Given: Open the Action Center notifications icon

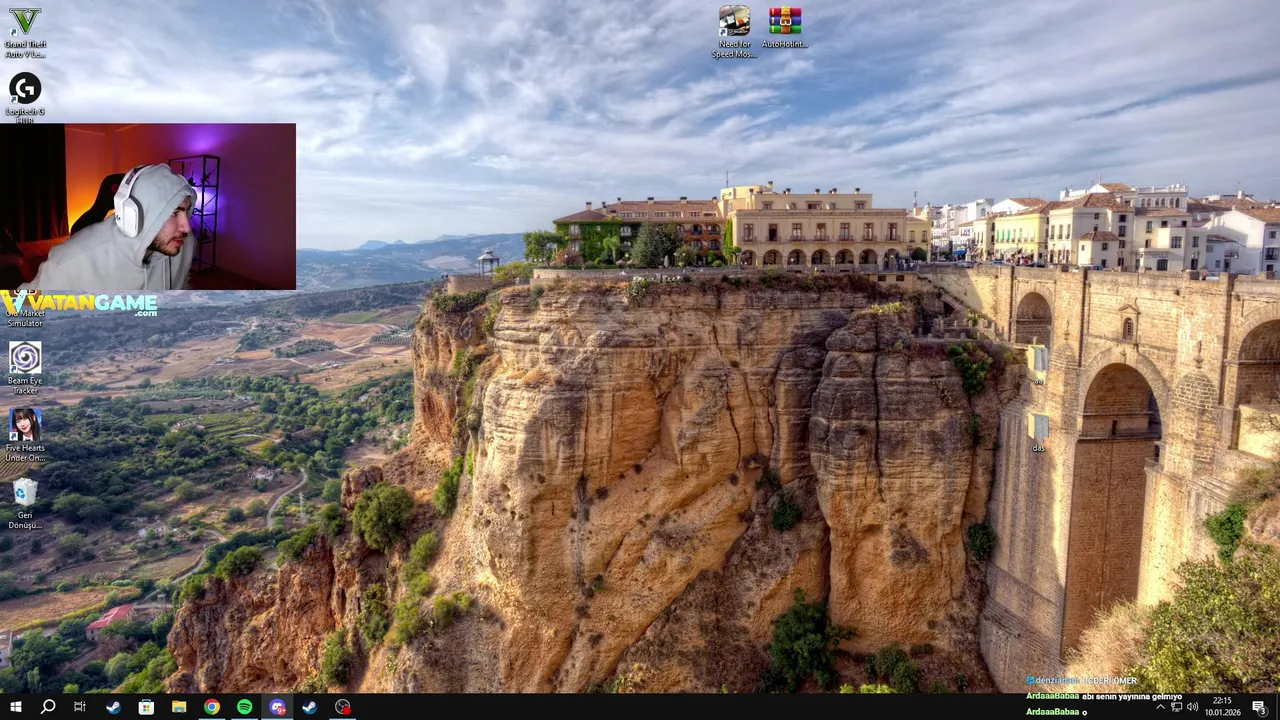Looking at the screenshot, I should [x=1259, y=707].
